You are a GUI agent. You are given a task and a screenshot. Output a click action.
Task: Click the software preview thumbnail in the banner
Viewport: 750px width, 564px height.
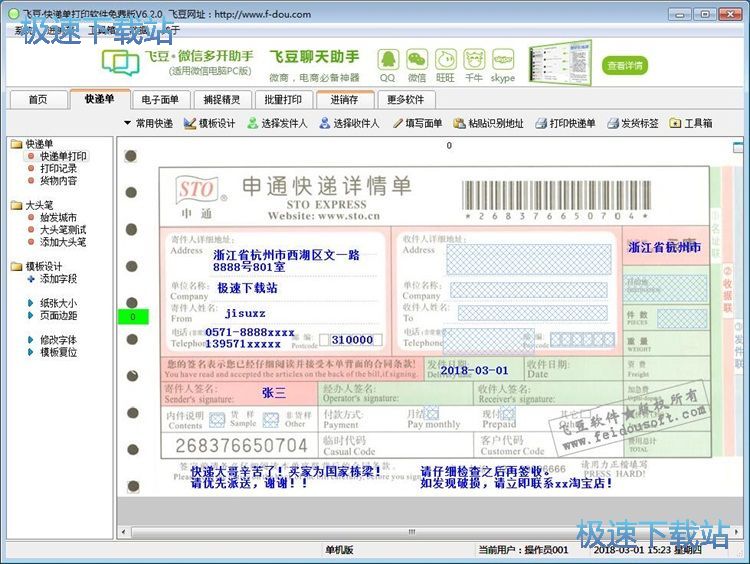[x=560, y=63]
